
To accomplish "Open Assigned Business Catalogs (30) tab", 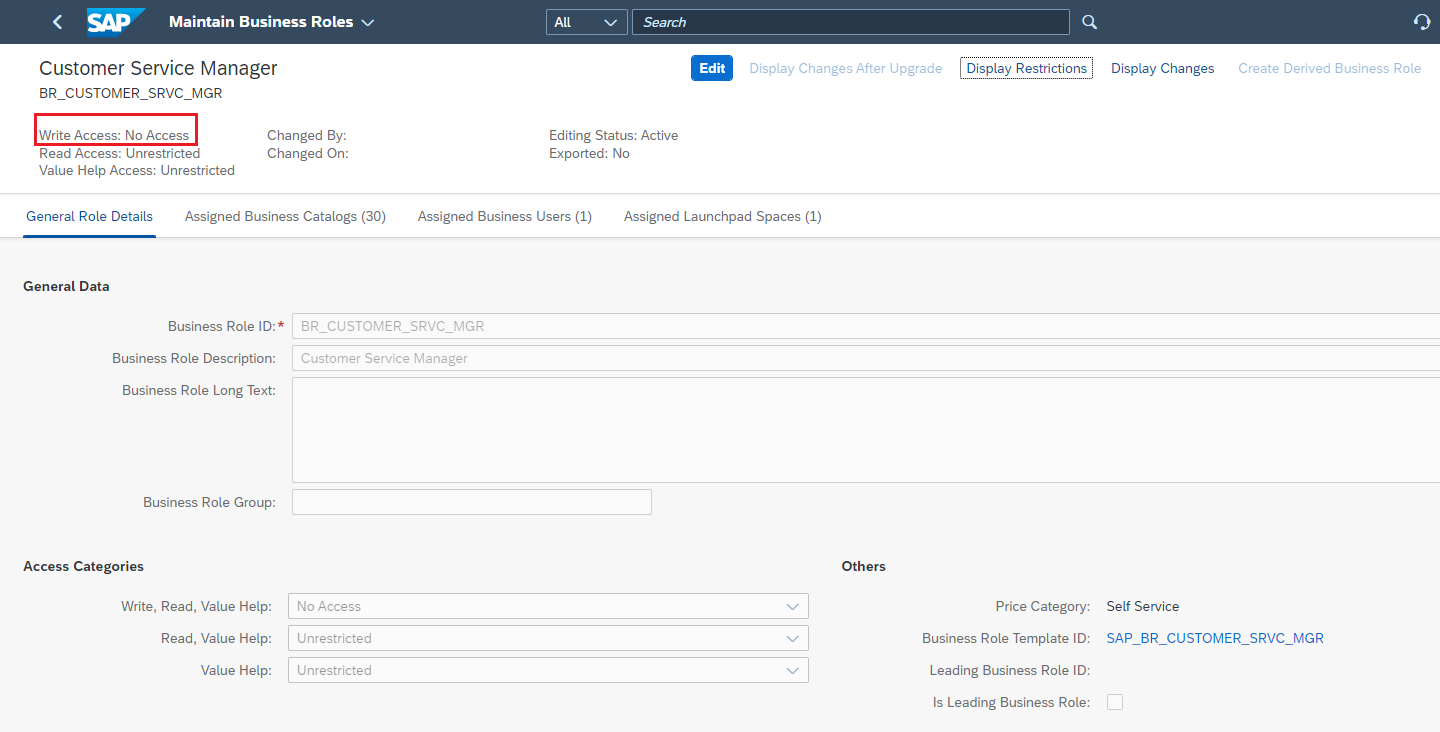I will tap(285, 216).
